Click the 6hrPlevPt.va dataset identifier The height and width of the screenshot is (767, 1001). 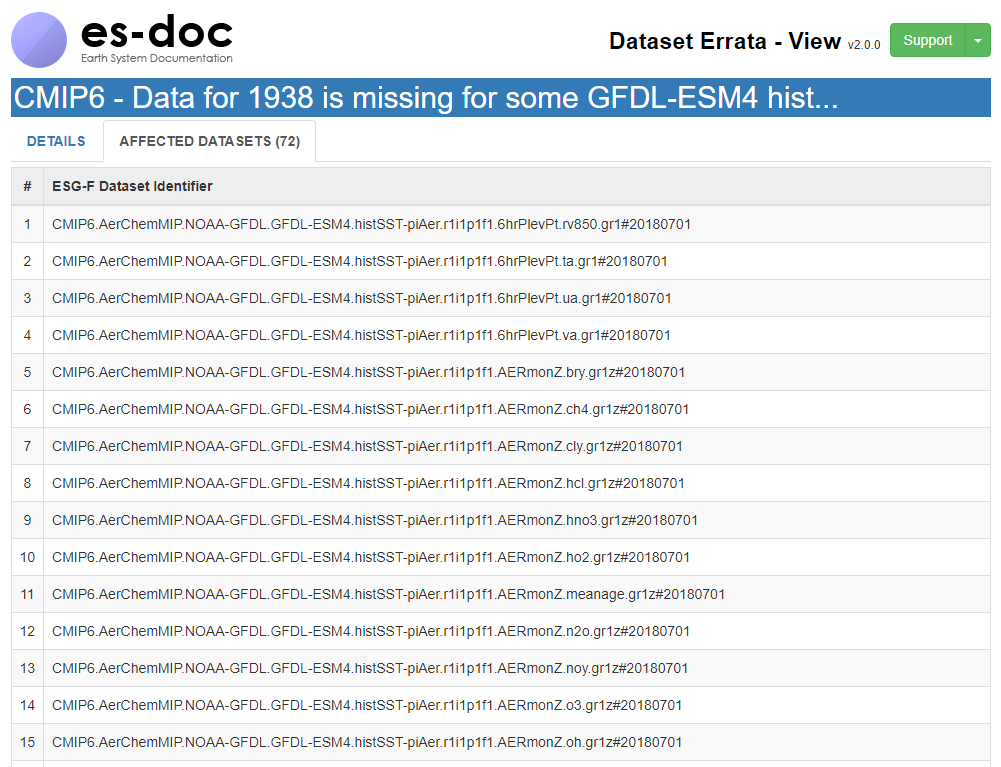coord(361,335)
